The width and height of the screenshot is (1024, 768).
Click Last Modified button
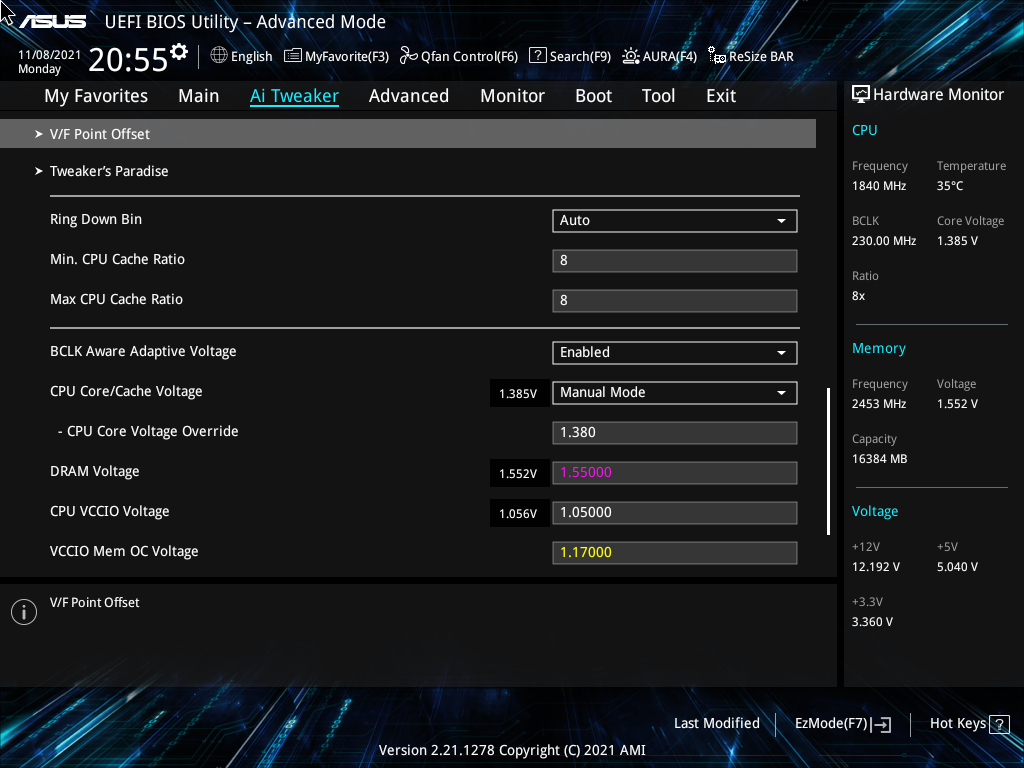pos(716,724)
